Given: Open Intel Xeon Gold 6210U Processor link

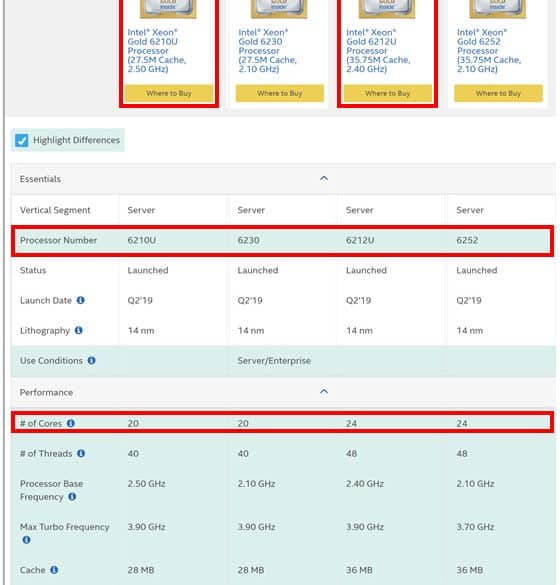Looking at the screenshot, I should [157, 51].
